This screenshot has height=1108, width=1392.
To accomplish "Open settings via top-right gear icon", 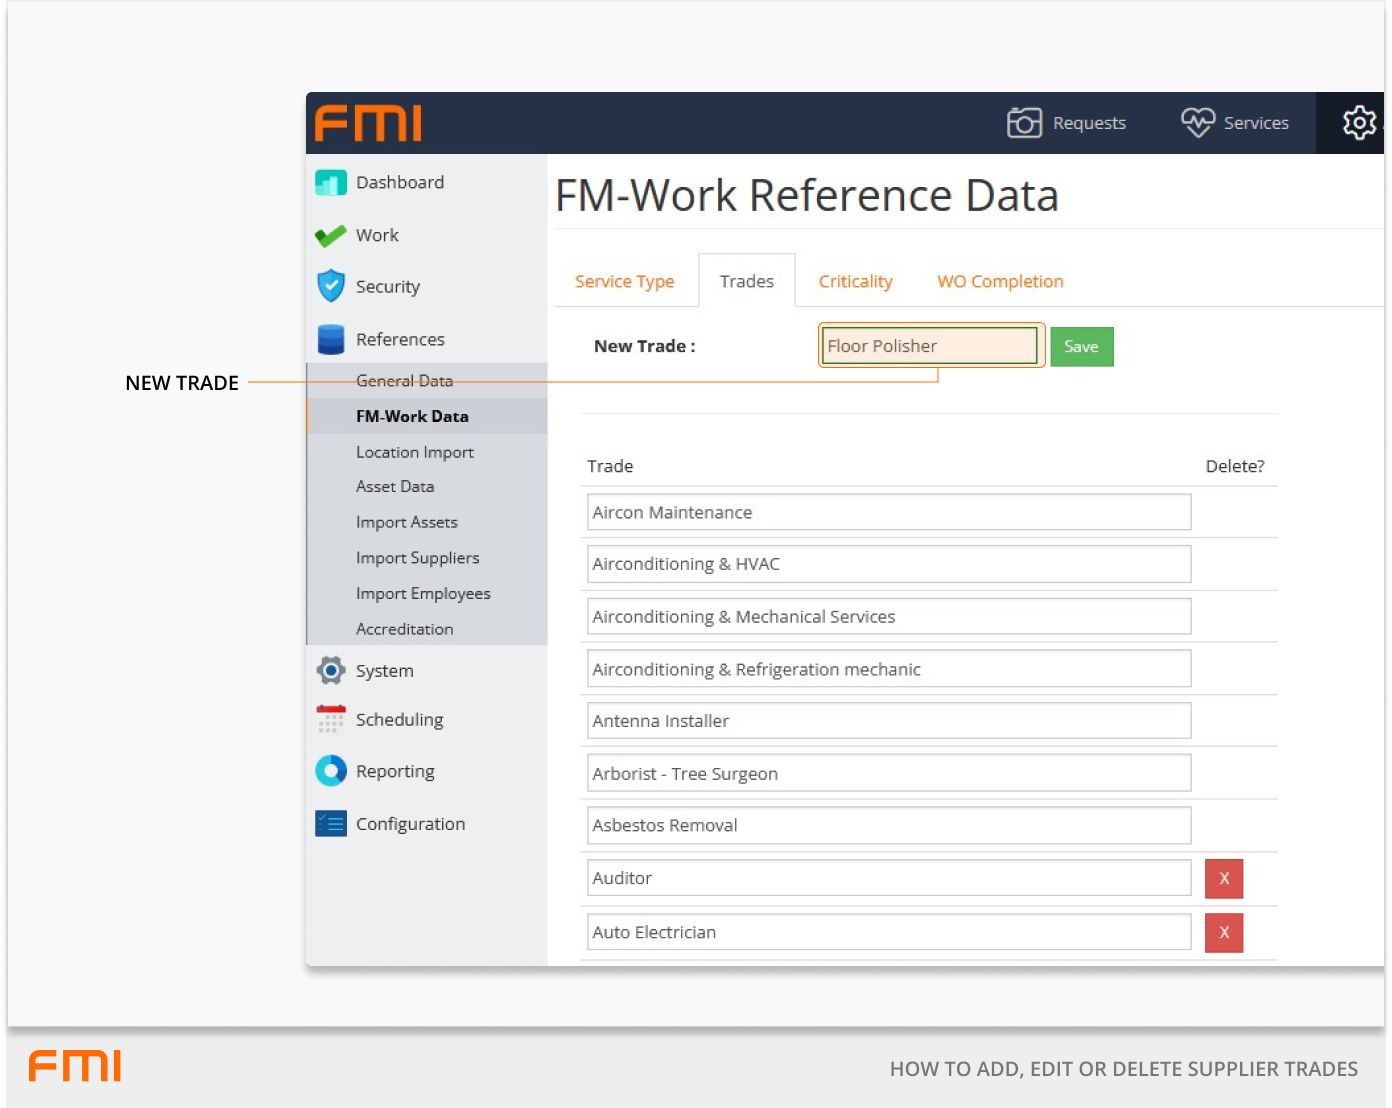I will pos(1358,123).
